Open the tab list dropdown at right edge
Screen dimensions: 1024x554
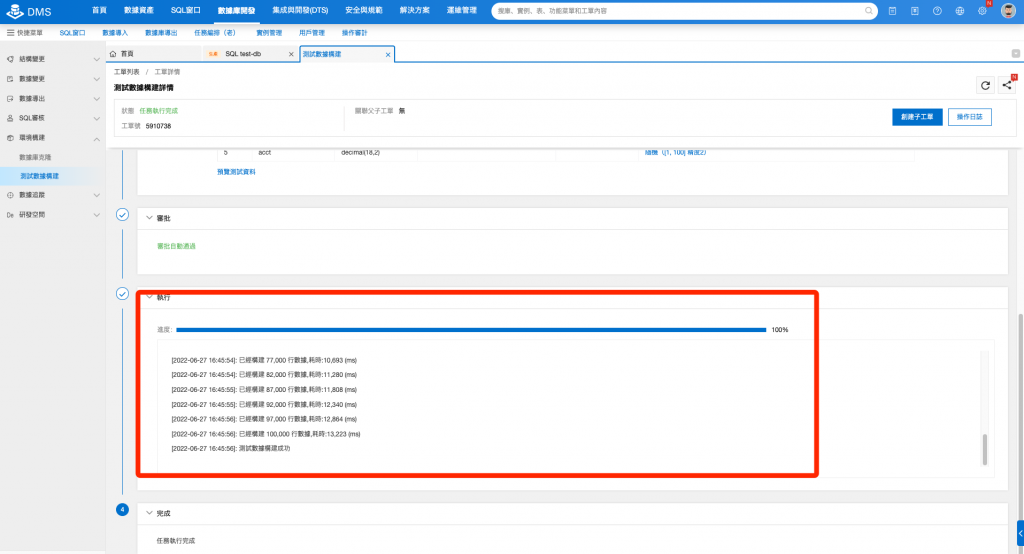pos(1016,54)
